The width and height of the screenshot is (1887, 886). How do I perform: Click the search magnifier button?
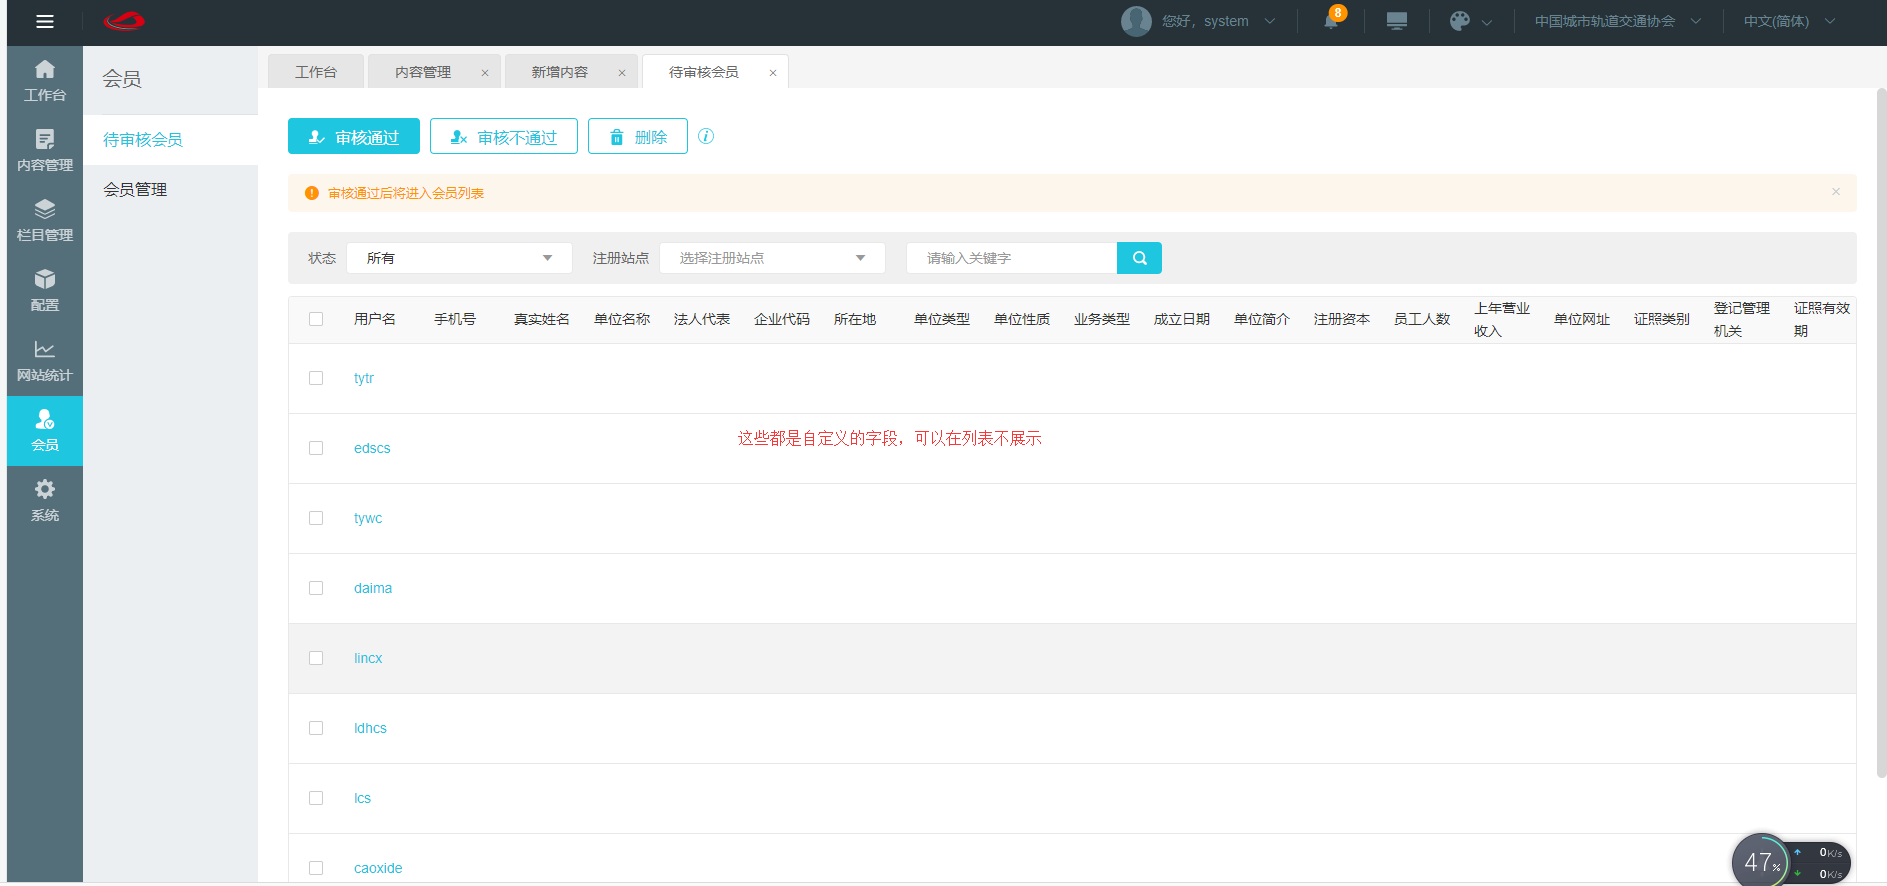[x=1139, y=258]
